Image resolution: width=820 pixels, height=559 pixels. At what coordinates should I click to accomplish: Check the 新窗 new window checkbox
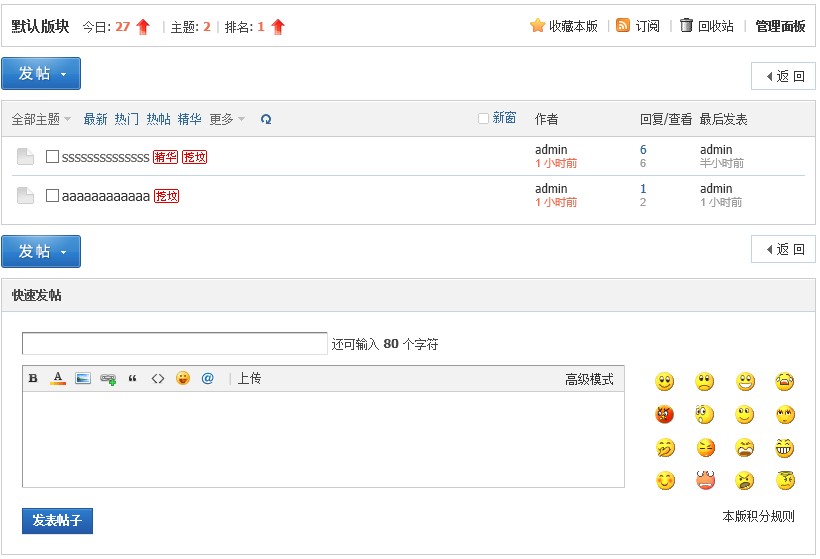(x=483, y=118)
